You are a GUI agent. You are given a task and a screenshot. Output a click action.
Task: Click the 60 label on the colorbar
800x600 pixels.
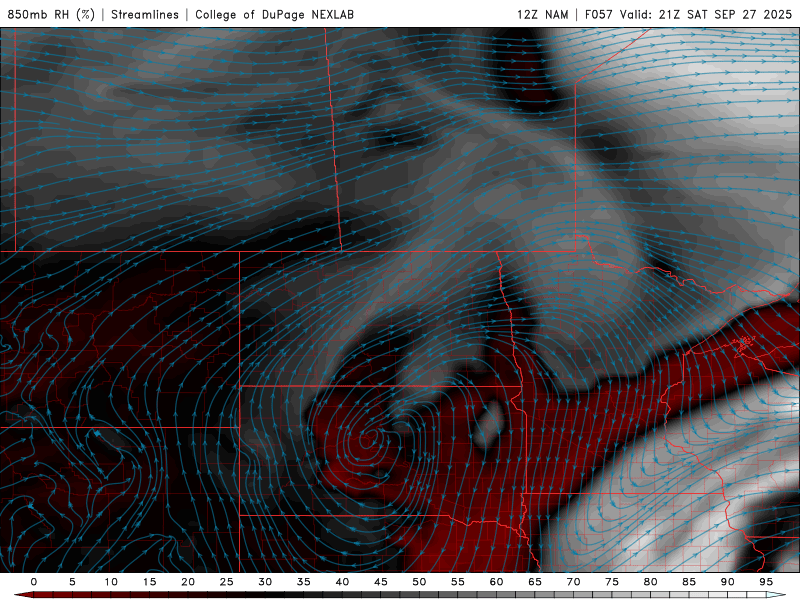click(x=496, y=582)
